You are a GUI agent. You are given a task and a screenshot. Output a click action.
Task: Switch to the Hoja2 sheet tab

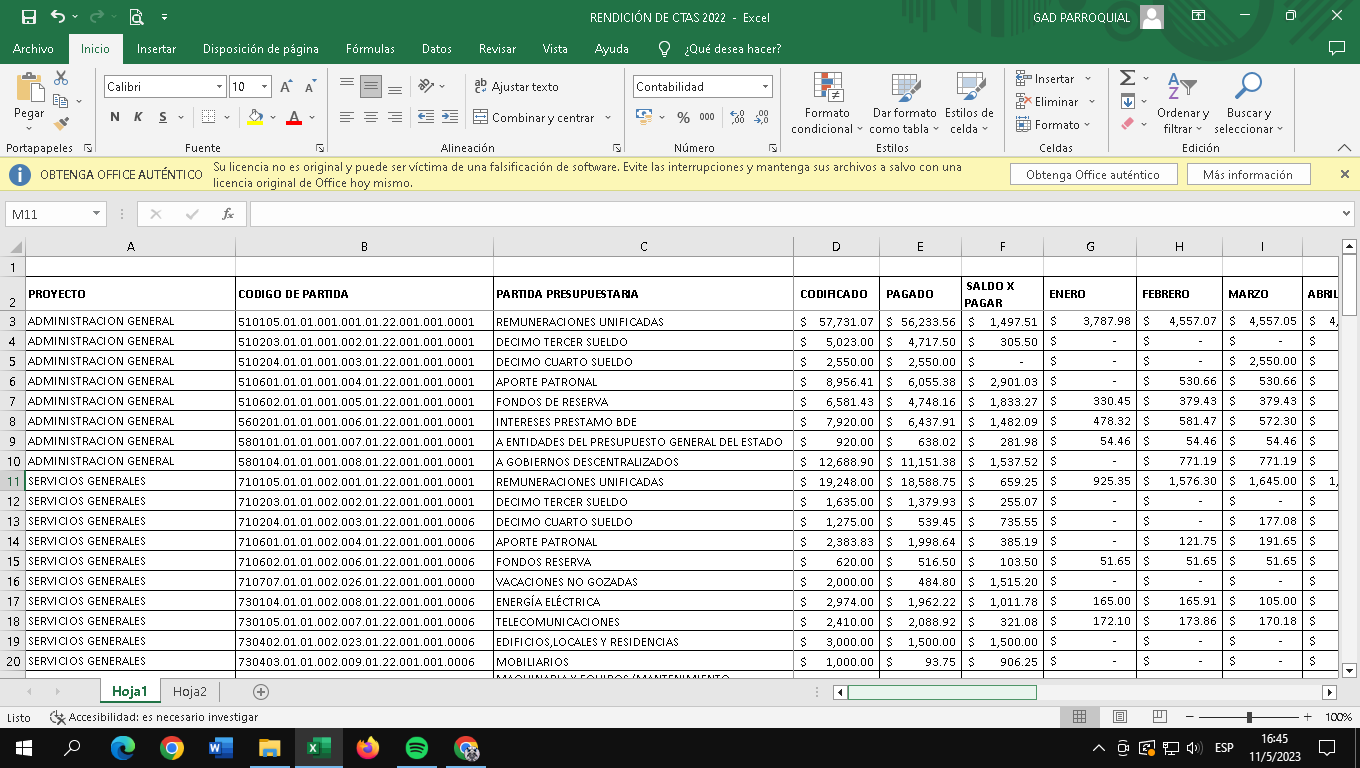coord(189,691)
